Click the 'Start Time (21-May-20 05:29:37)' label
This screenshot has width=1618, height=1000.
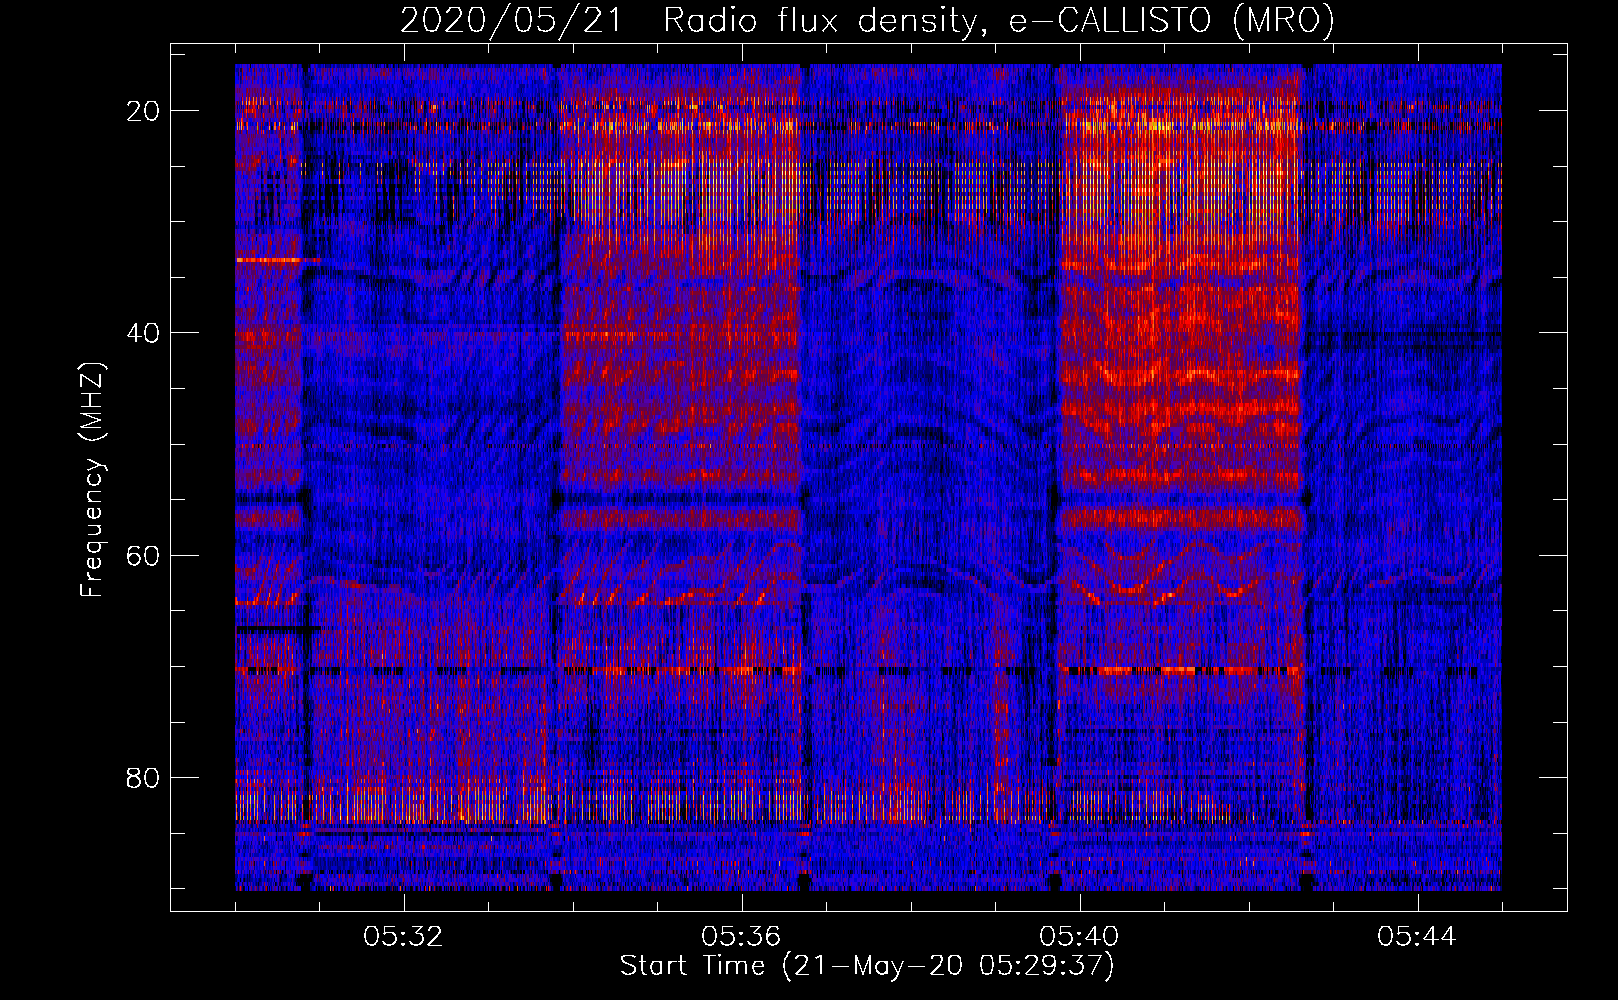pos(867,966)
